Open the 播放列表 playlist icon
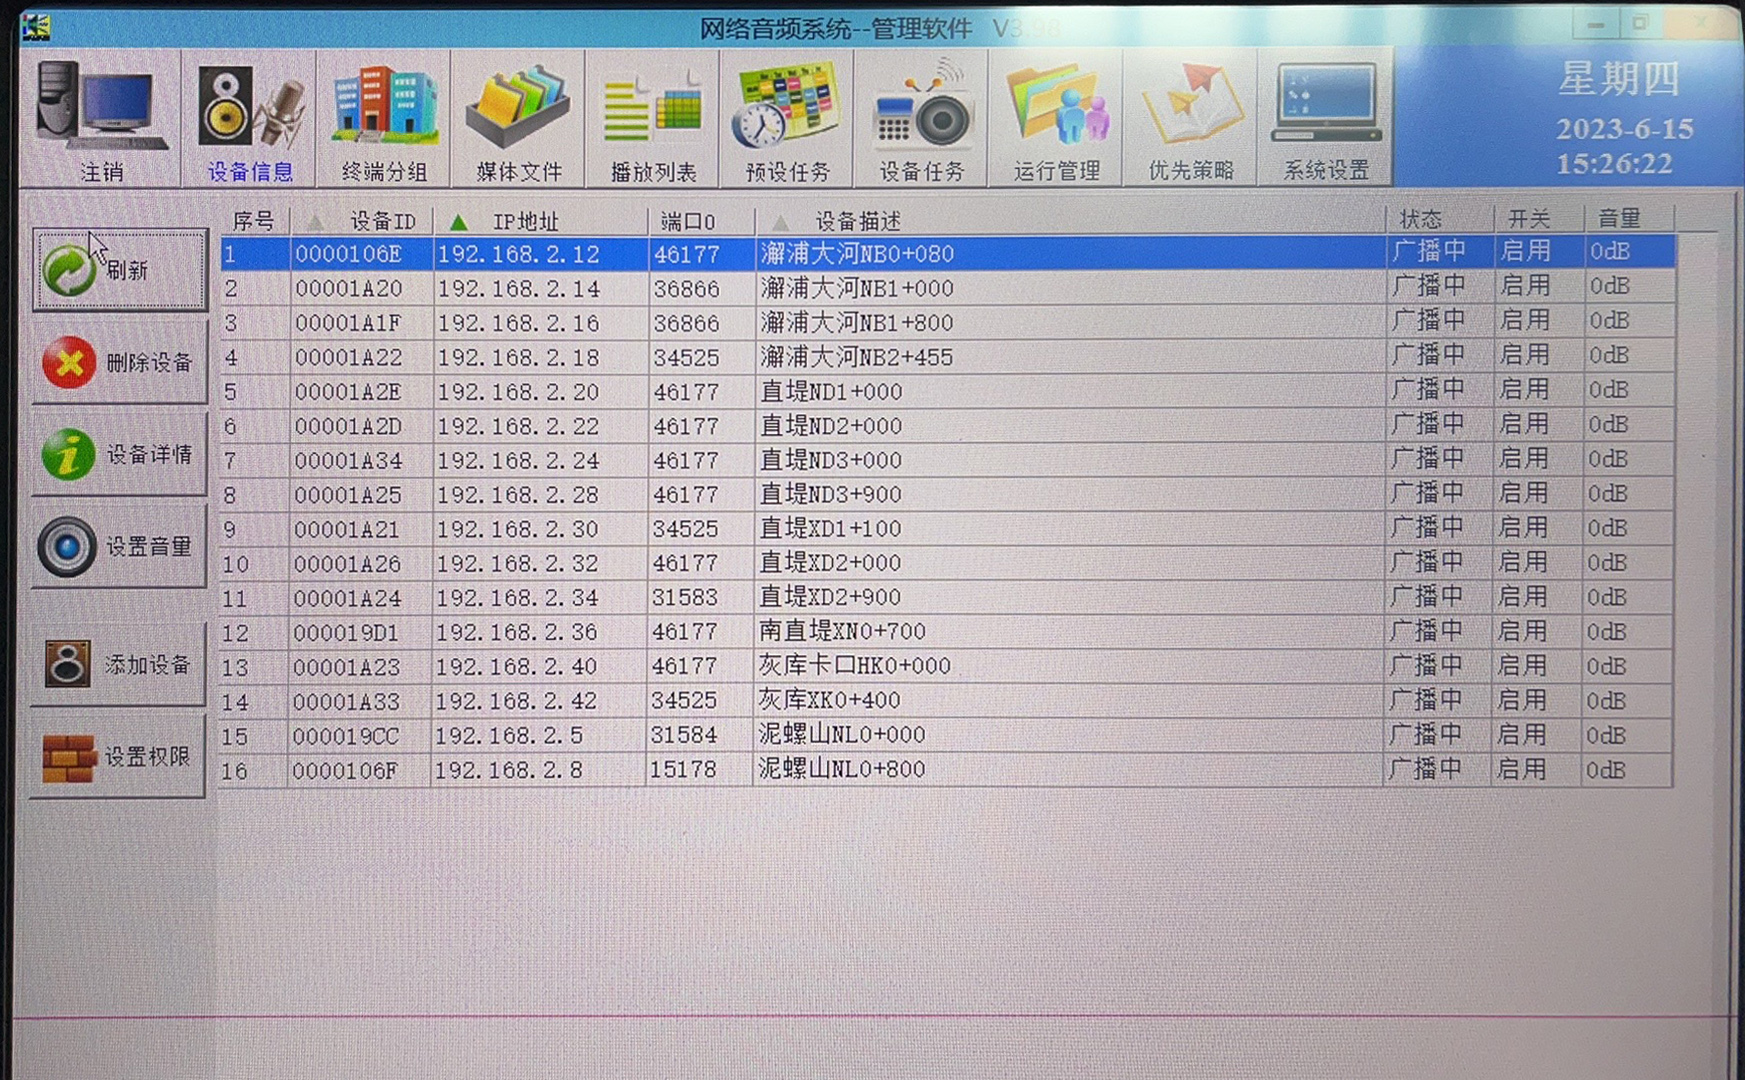The height and width of the screenshot is (1080, 1745). click(x=653, y=118)
